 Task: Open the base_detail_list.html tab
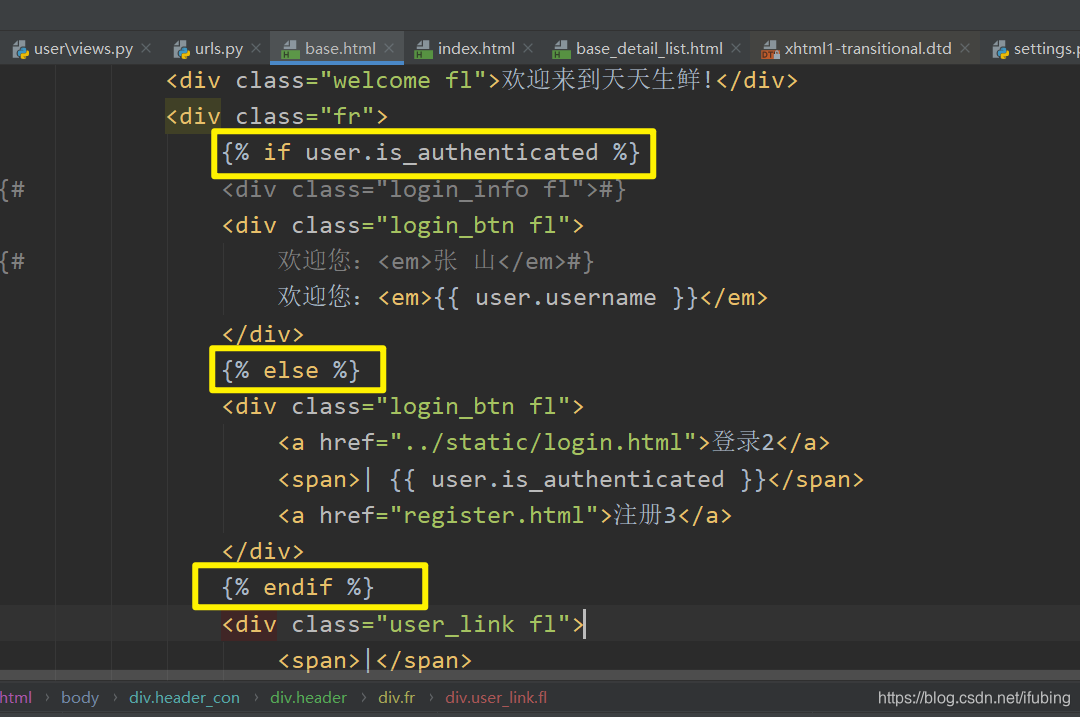(x=649, y=49)
